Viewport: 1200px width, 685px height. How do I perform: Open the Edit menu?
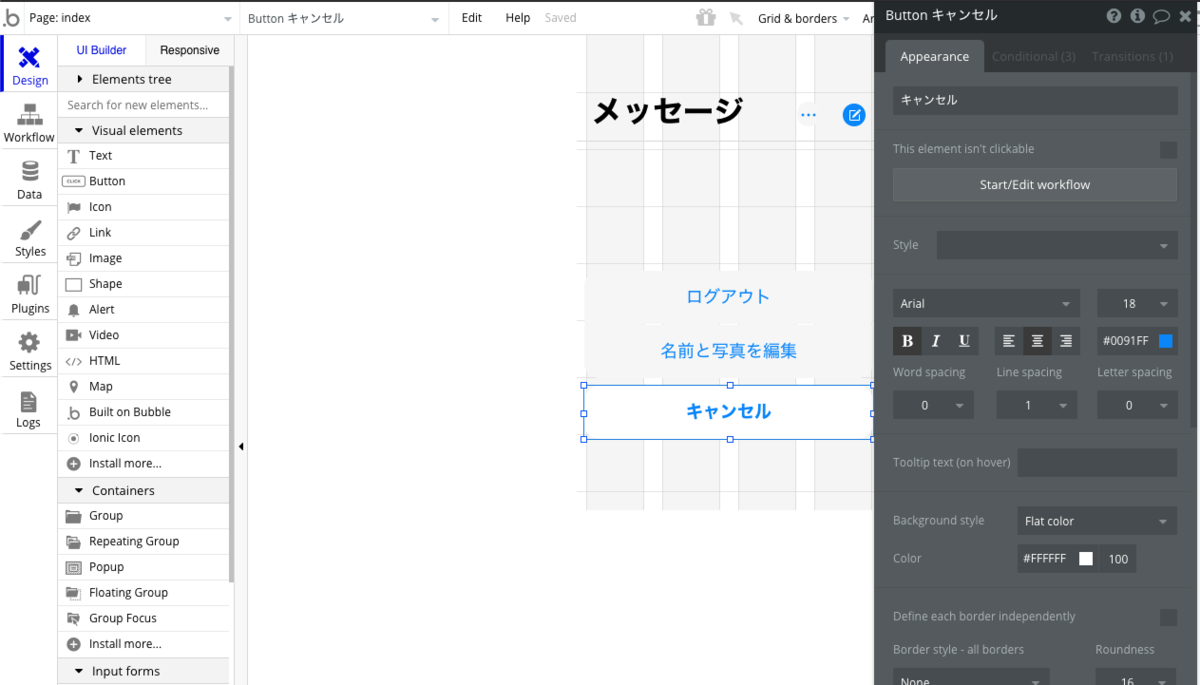point(471,18)
